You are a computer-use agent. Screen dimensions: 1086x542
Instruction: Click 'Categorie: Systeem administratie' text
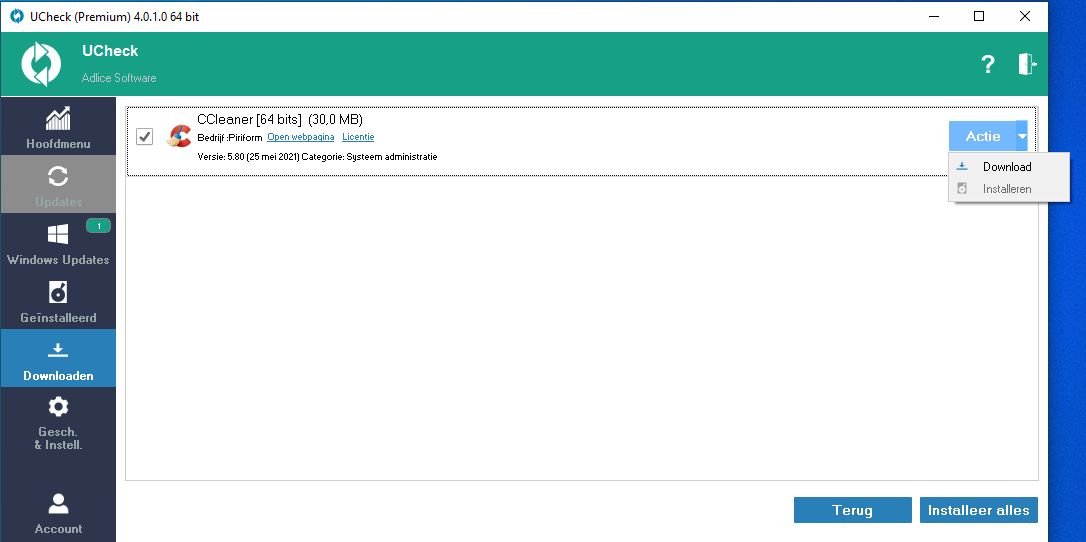point(369,157)
